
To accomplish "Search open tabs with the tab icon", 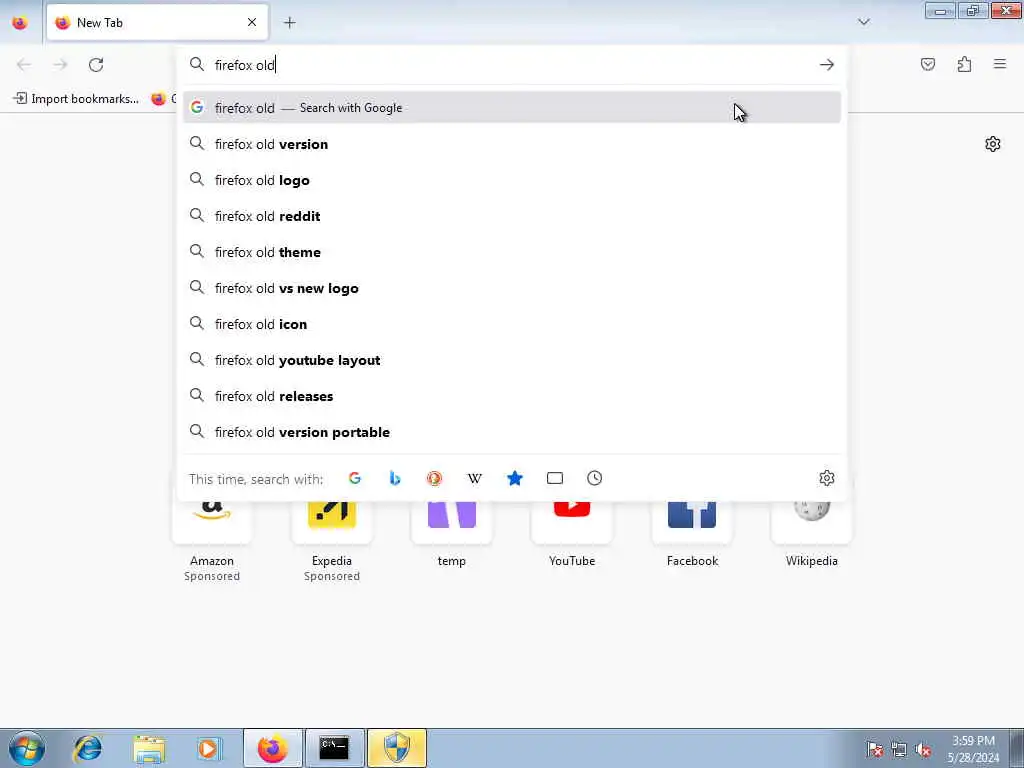I will [554, 478].
